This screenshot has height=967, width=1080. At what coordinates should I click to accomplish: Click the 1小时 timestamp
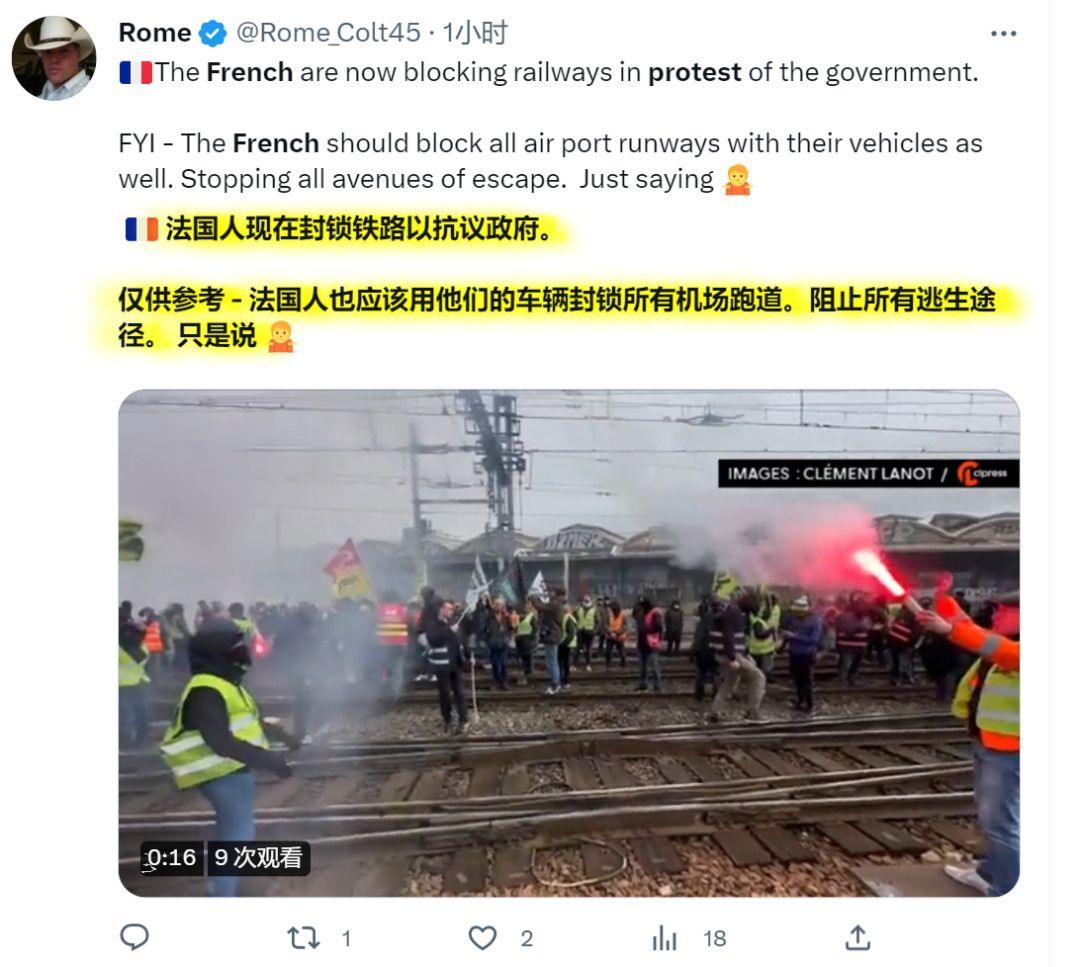[475, 32]
